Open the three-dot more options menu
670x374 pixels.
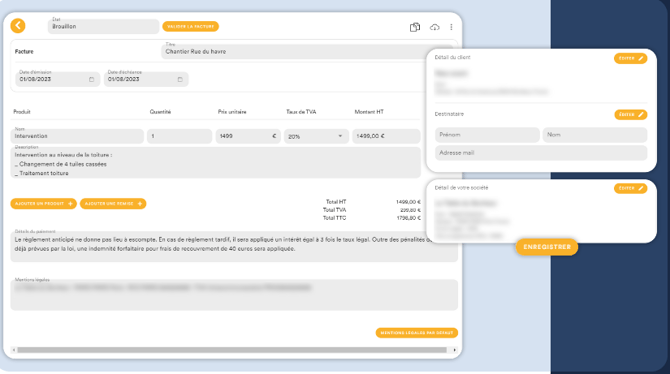(x=451, y=27)
